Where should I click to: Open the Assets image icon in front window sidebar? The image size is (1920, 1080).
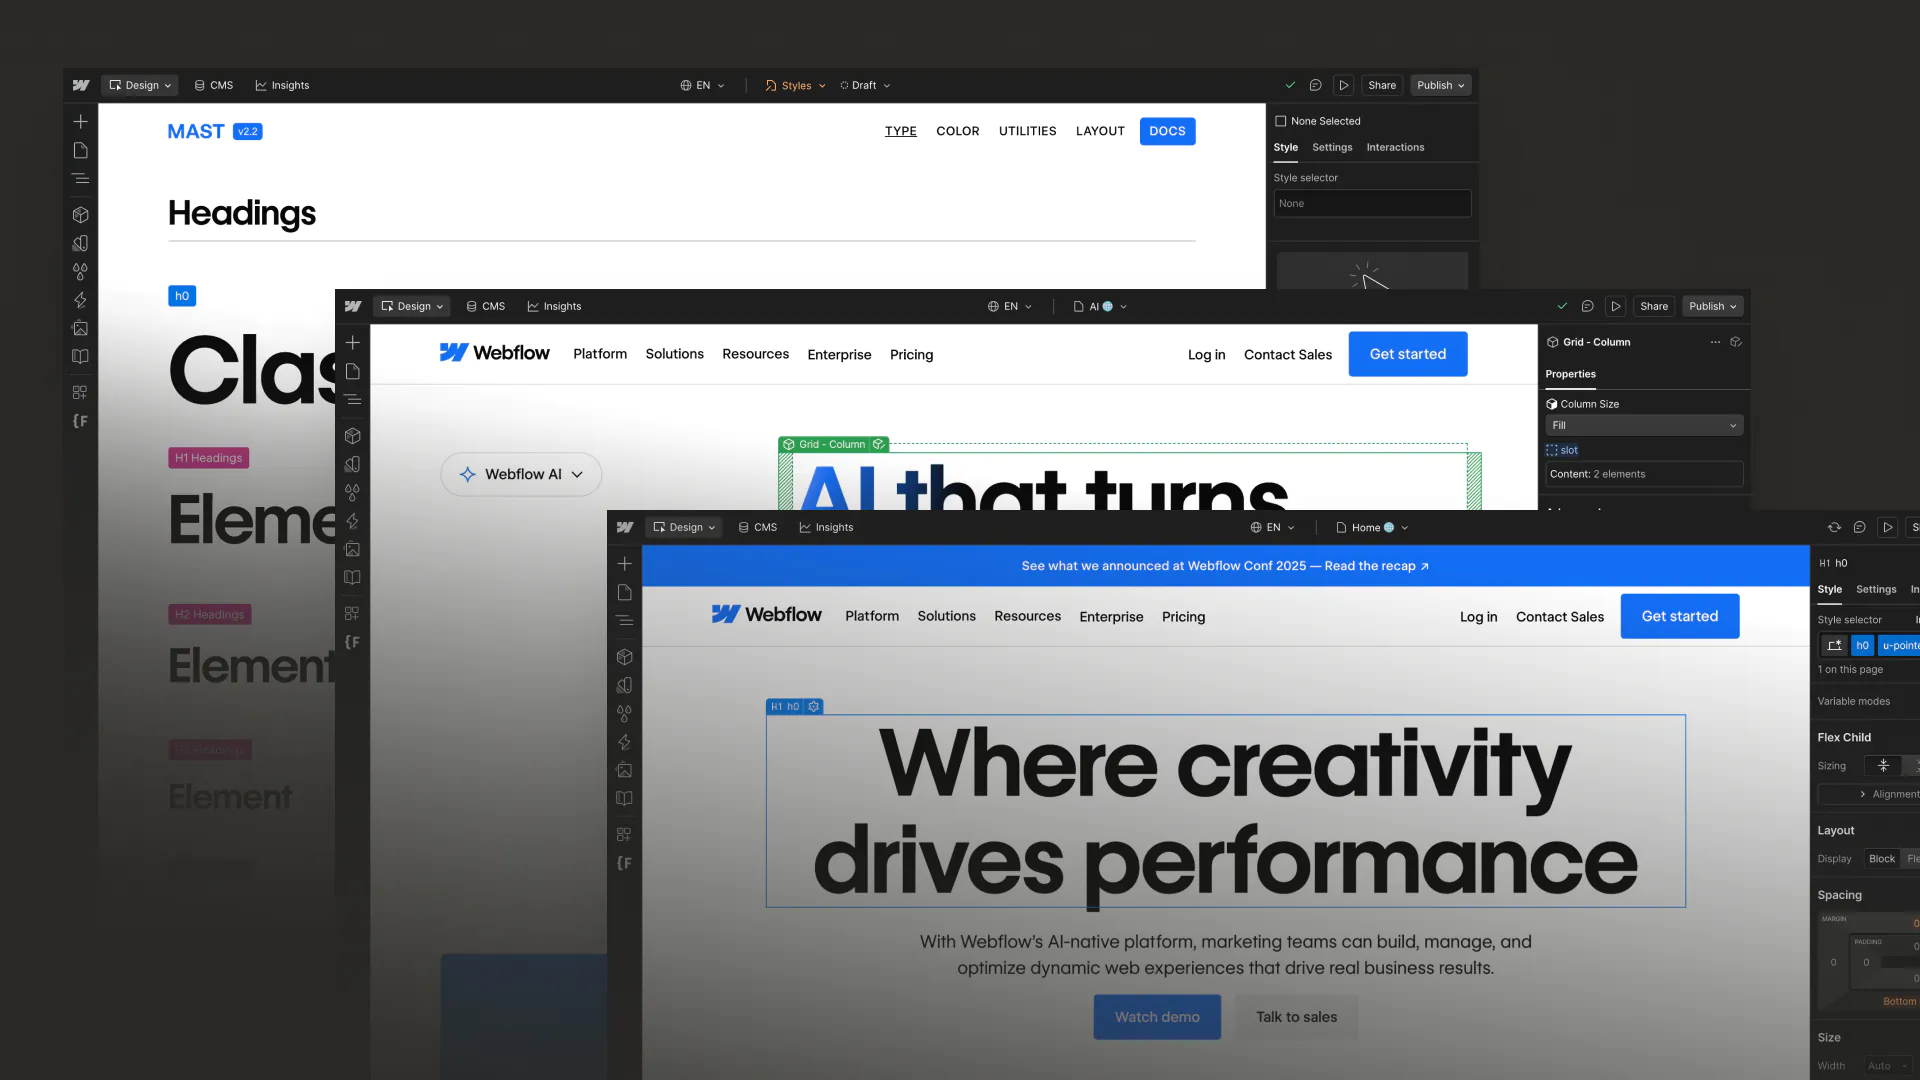tap(624, 770)
